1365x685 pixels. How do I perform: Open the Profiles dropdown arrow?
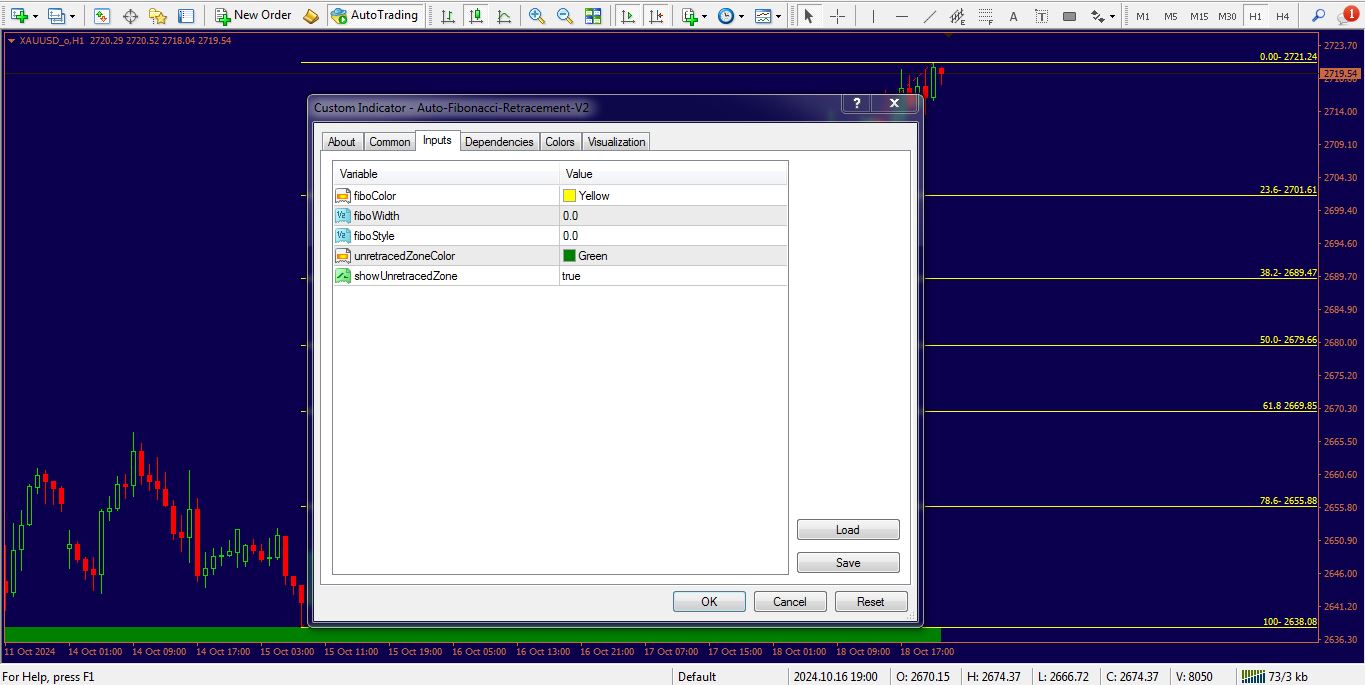coord(73,17)
